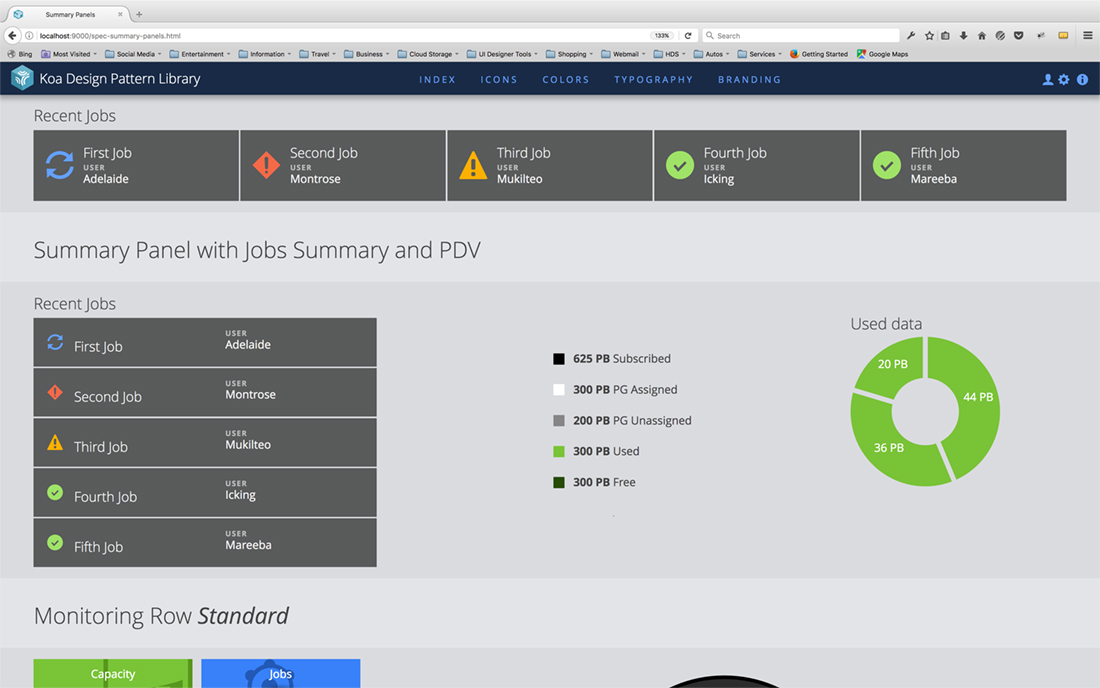The height and width of the screenshot is (688, 1100).
Task: Go to the ICONS navigation tab
Action: [499, 80]
